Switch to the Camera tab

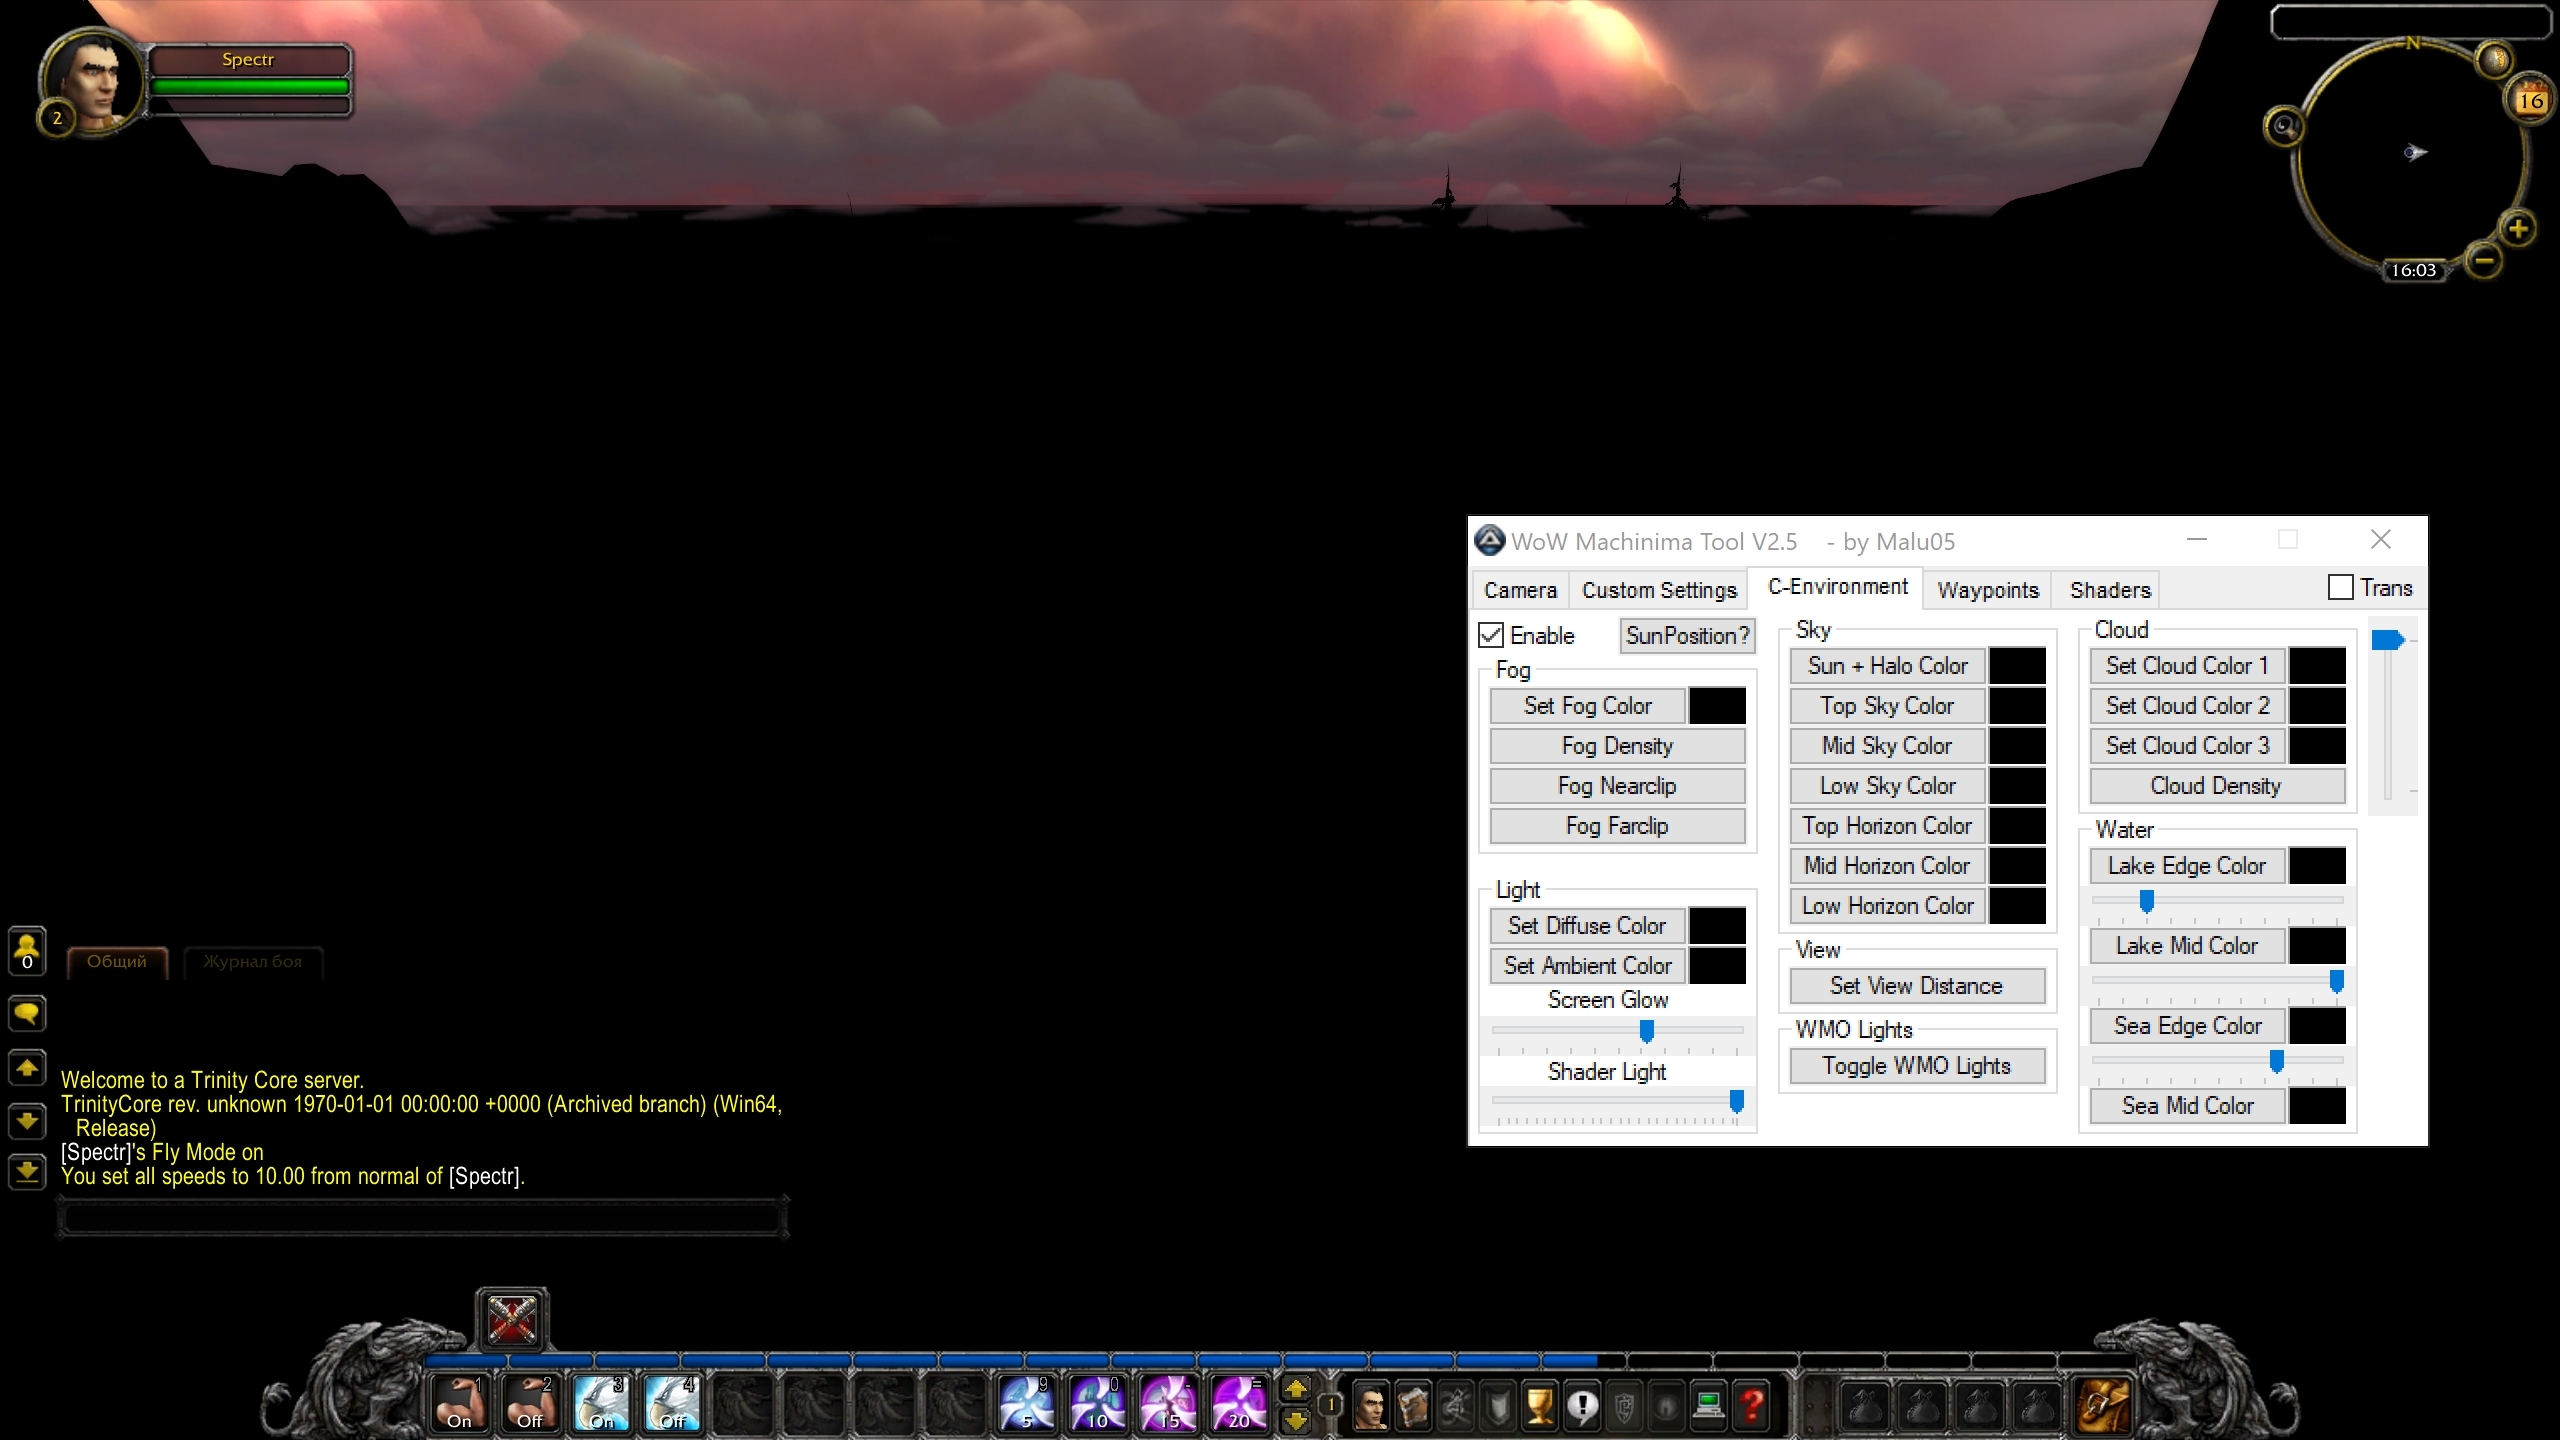1520,590
